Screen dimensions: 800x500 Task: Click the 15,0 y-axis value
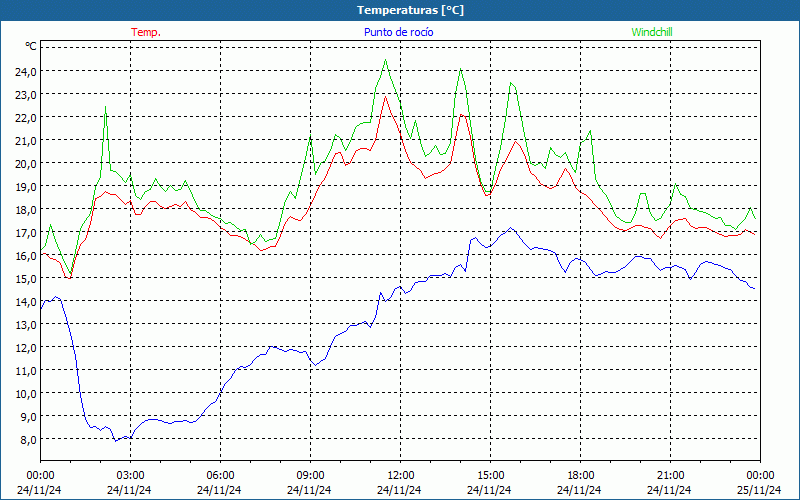tap(26, 279)
